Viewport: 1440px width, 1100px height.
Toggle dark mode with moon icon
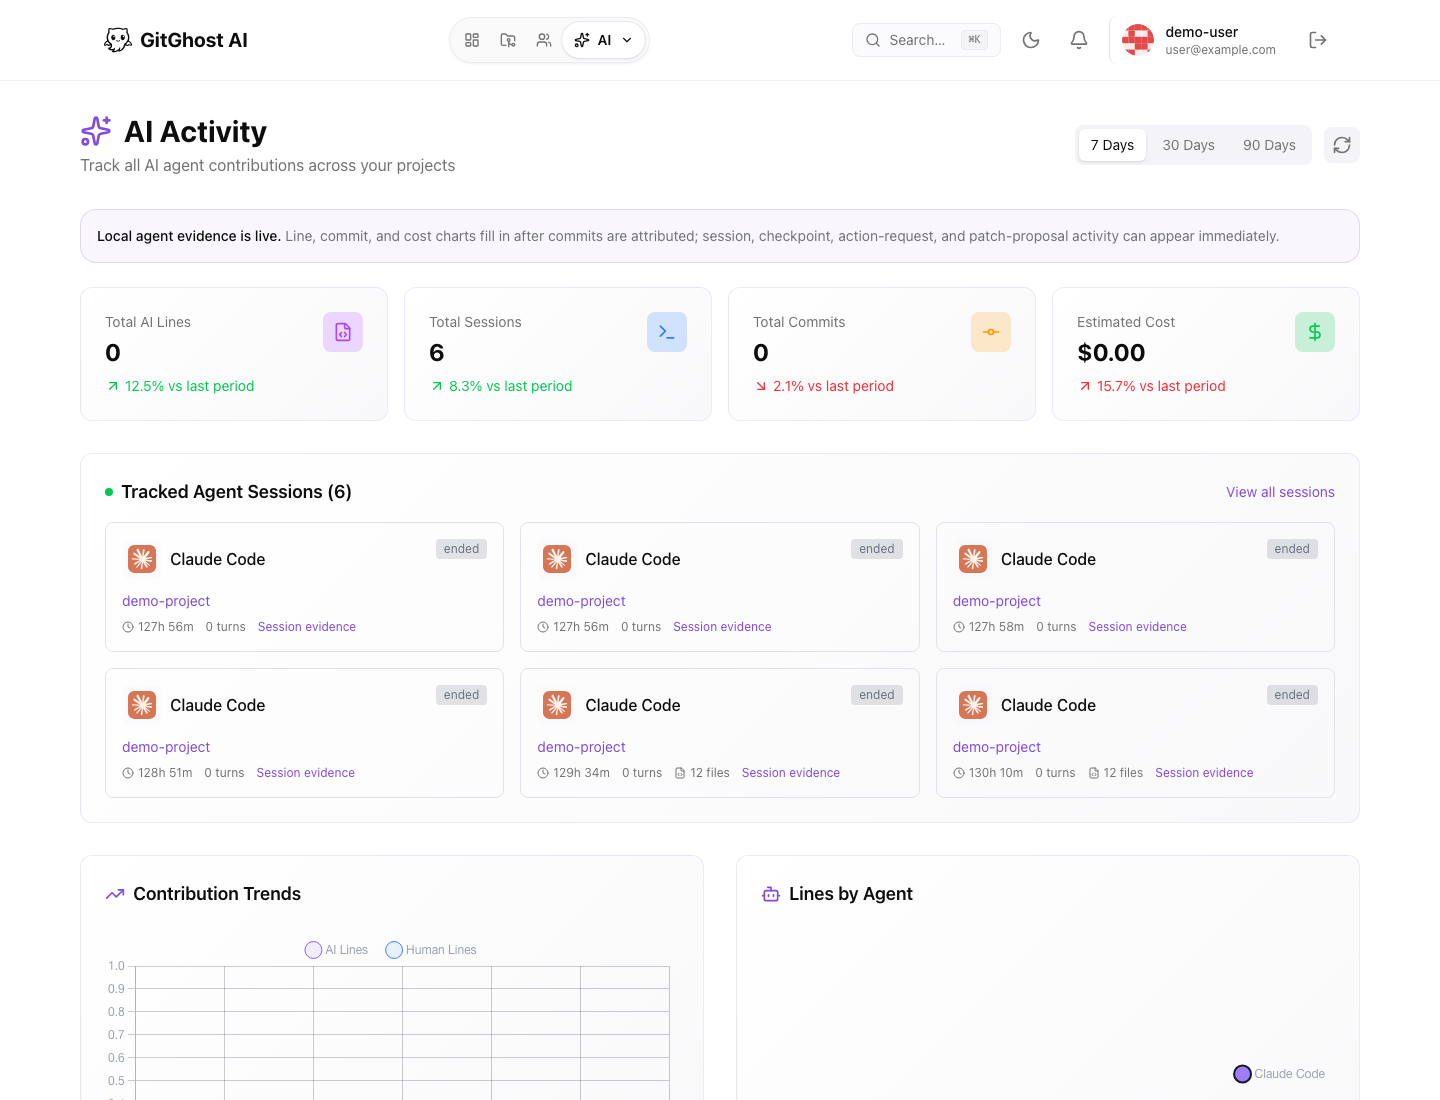point(1031,40)
